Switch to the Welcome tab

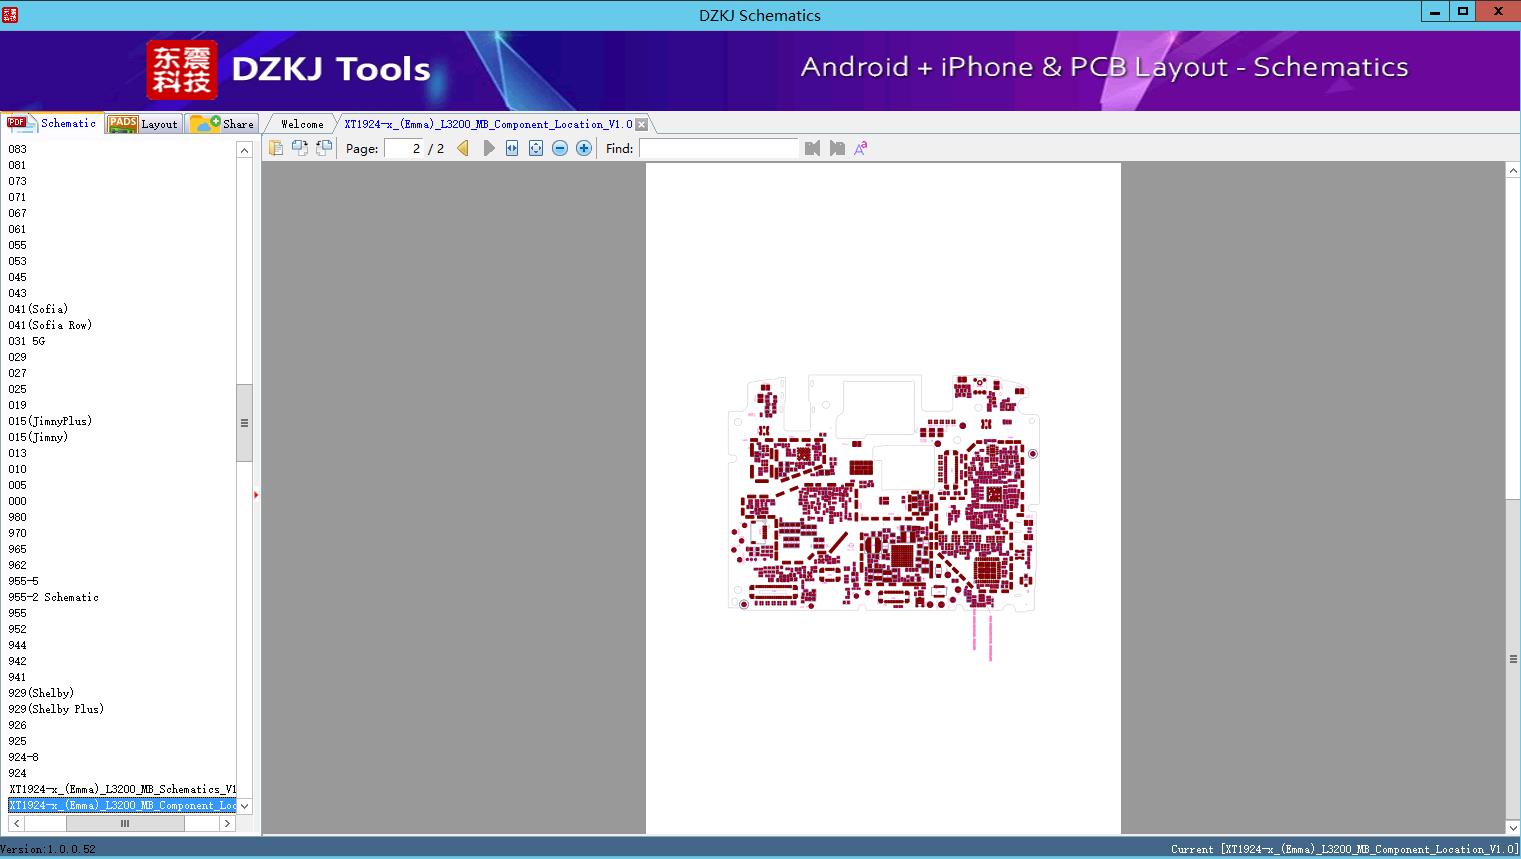pyautogui.click(x=302, y=124)
